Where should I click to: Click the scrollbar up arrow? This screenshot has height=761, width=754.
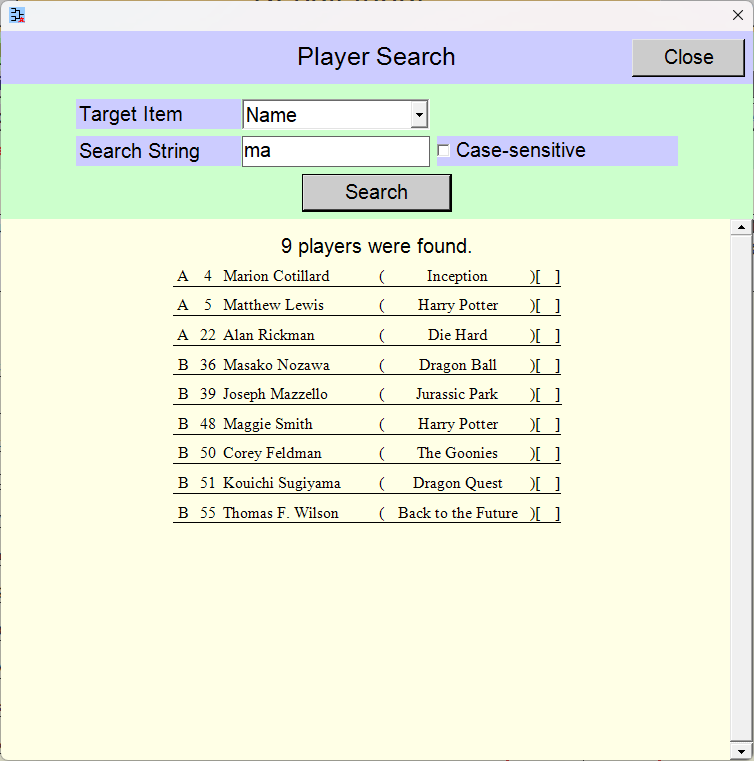click(741, 227)
